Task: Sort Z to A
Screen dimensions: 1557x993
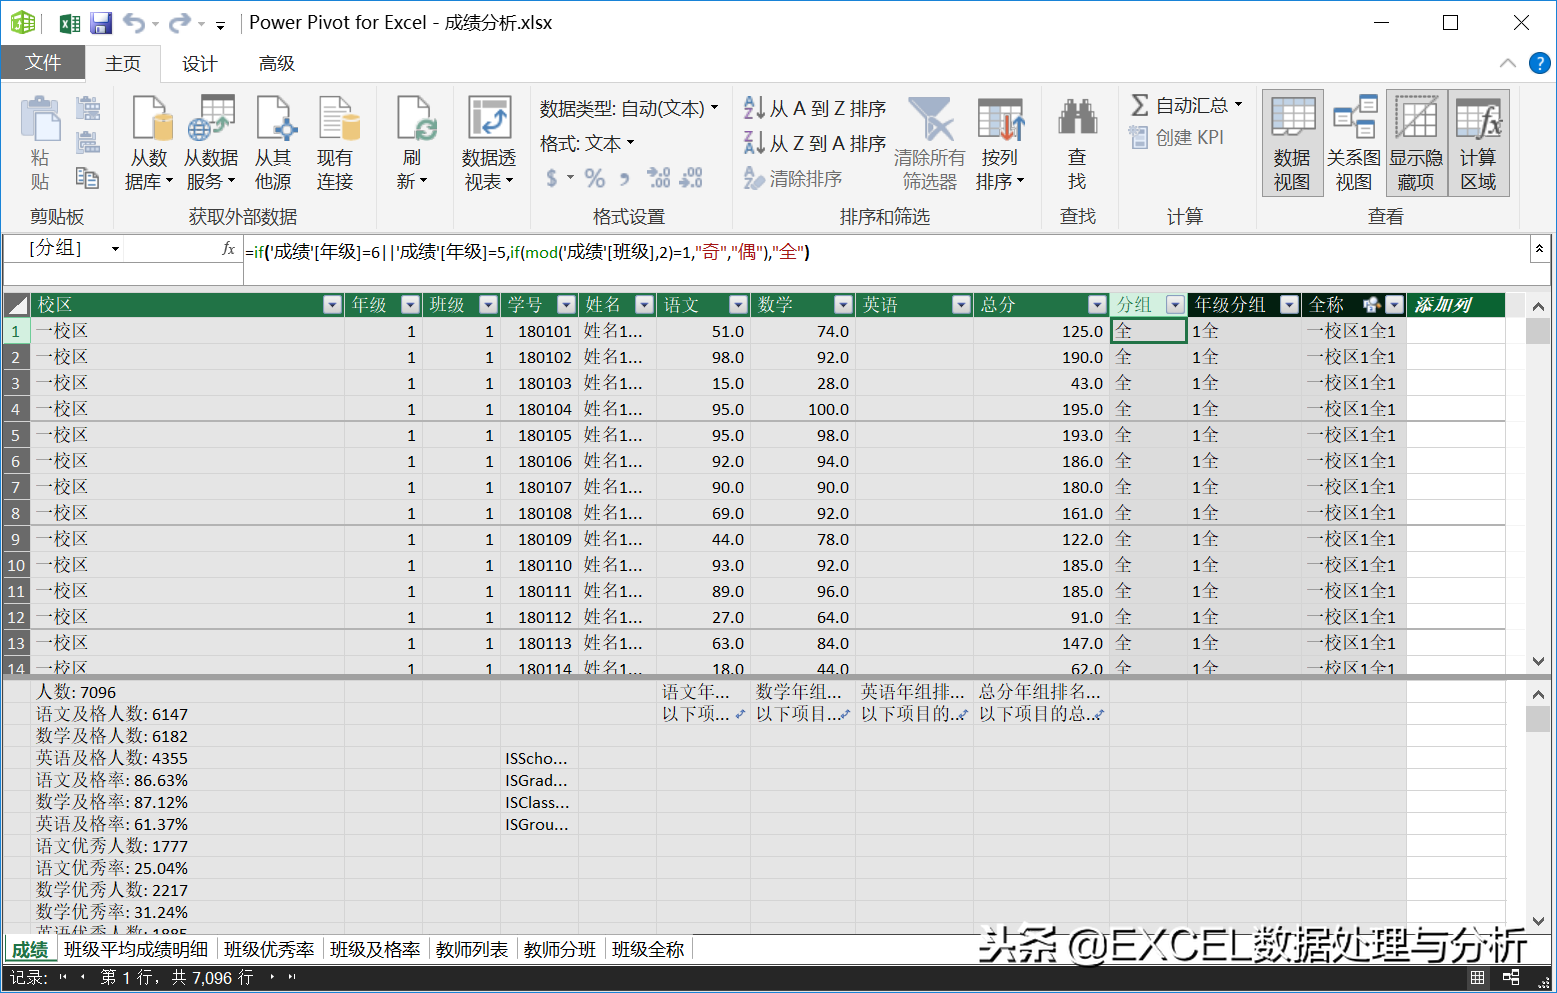Action: pyautogui.click(x=815, y=143)
